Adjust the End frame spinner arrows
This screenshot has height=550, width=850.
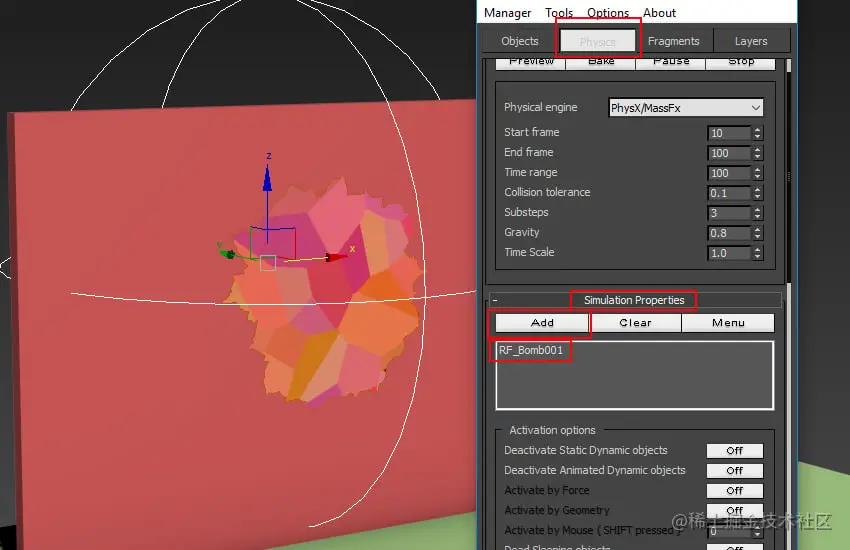pyautogui.click(x=758, y=153)
